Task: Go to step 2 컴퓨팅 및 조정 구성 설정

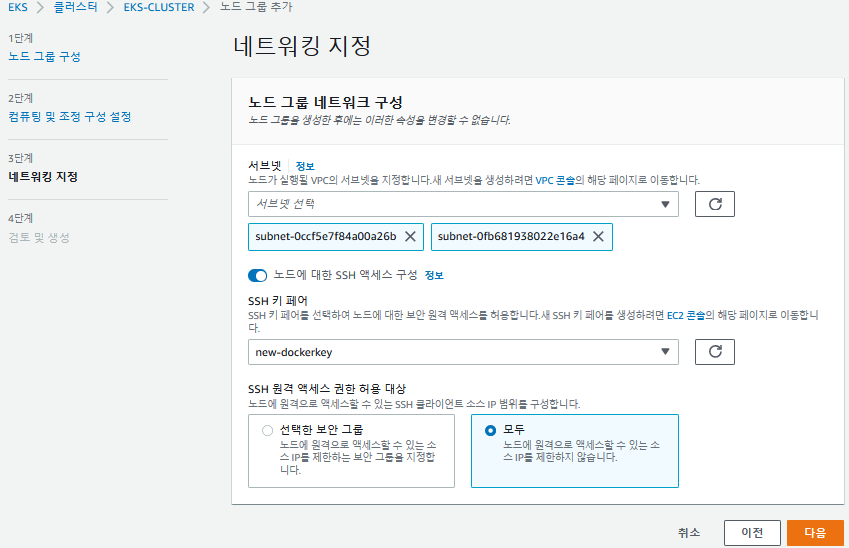Action: pyautogui.click(x=70, y=116)
